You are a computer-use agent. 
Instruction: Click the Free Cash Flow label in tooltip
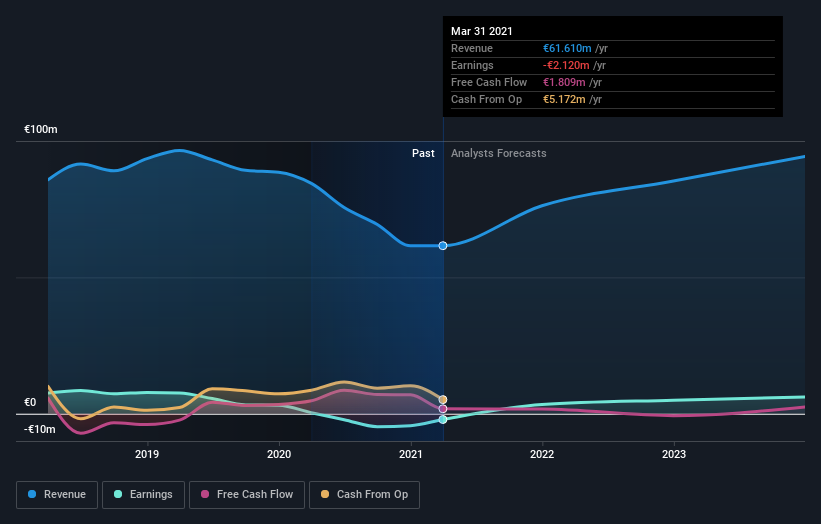point(489,83)
